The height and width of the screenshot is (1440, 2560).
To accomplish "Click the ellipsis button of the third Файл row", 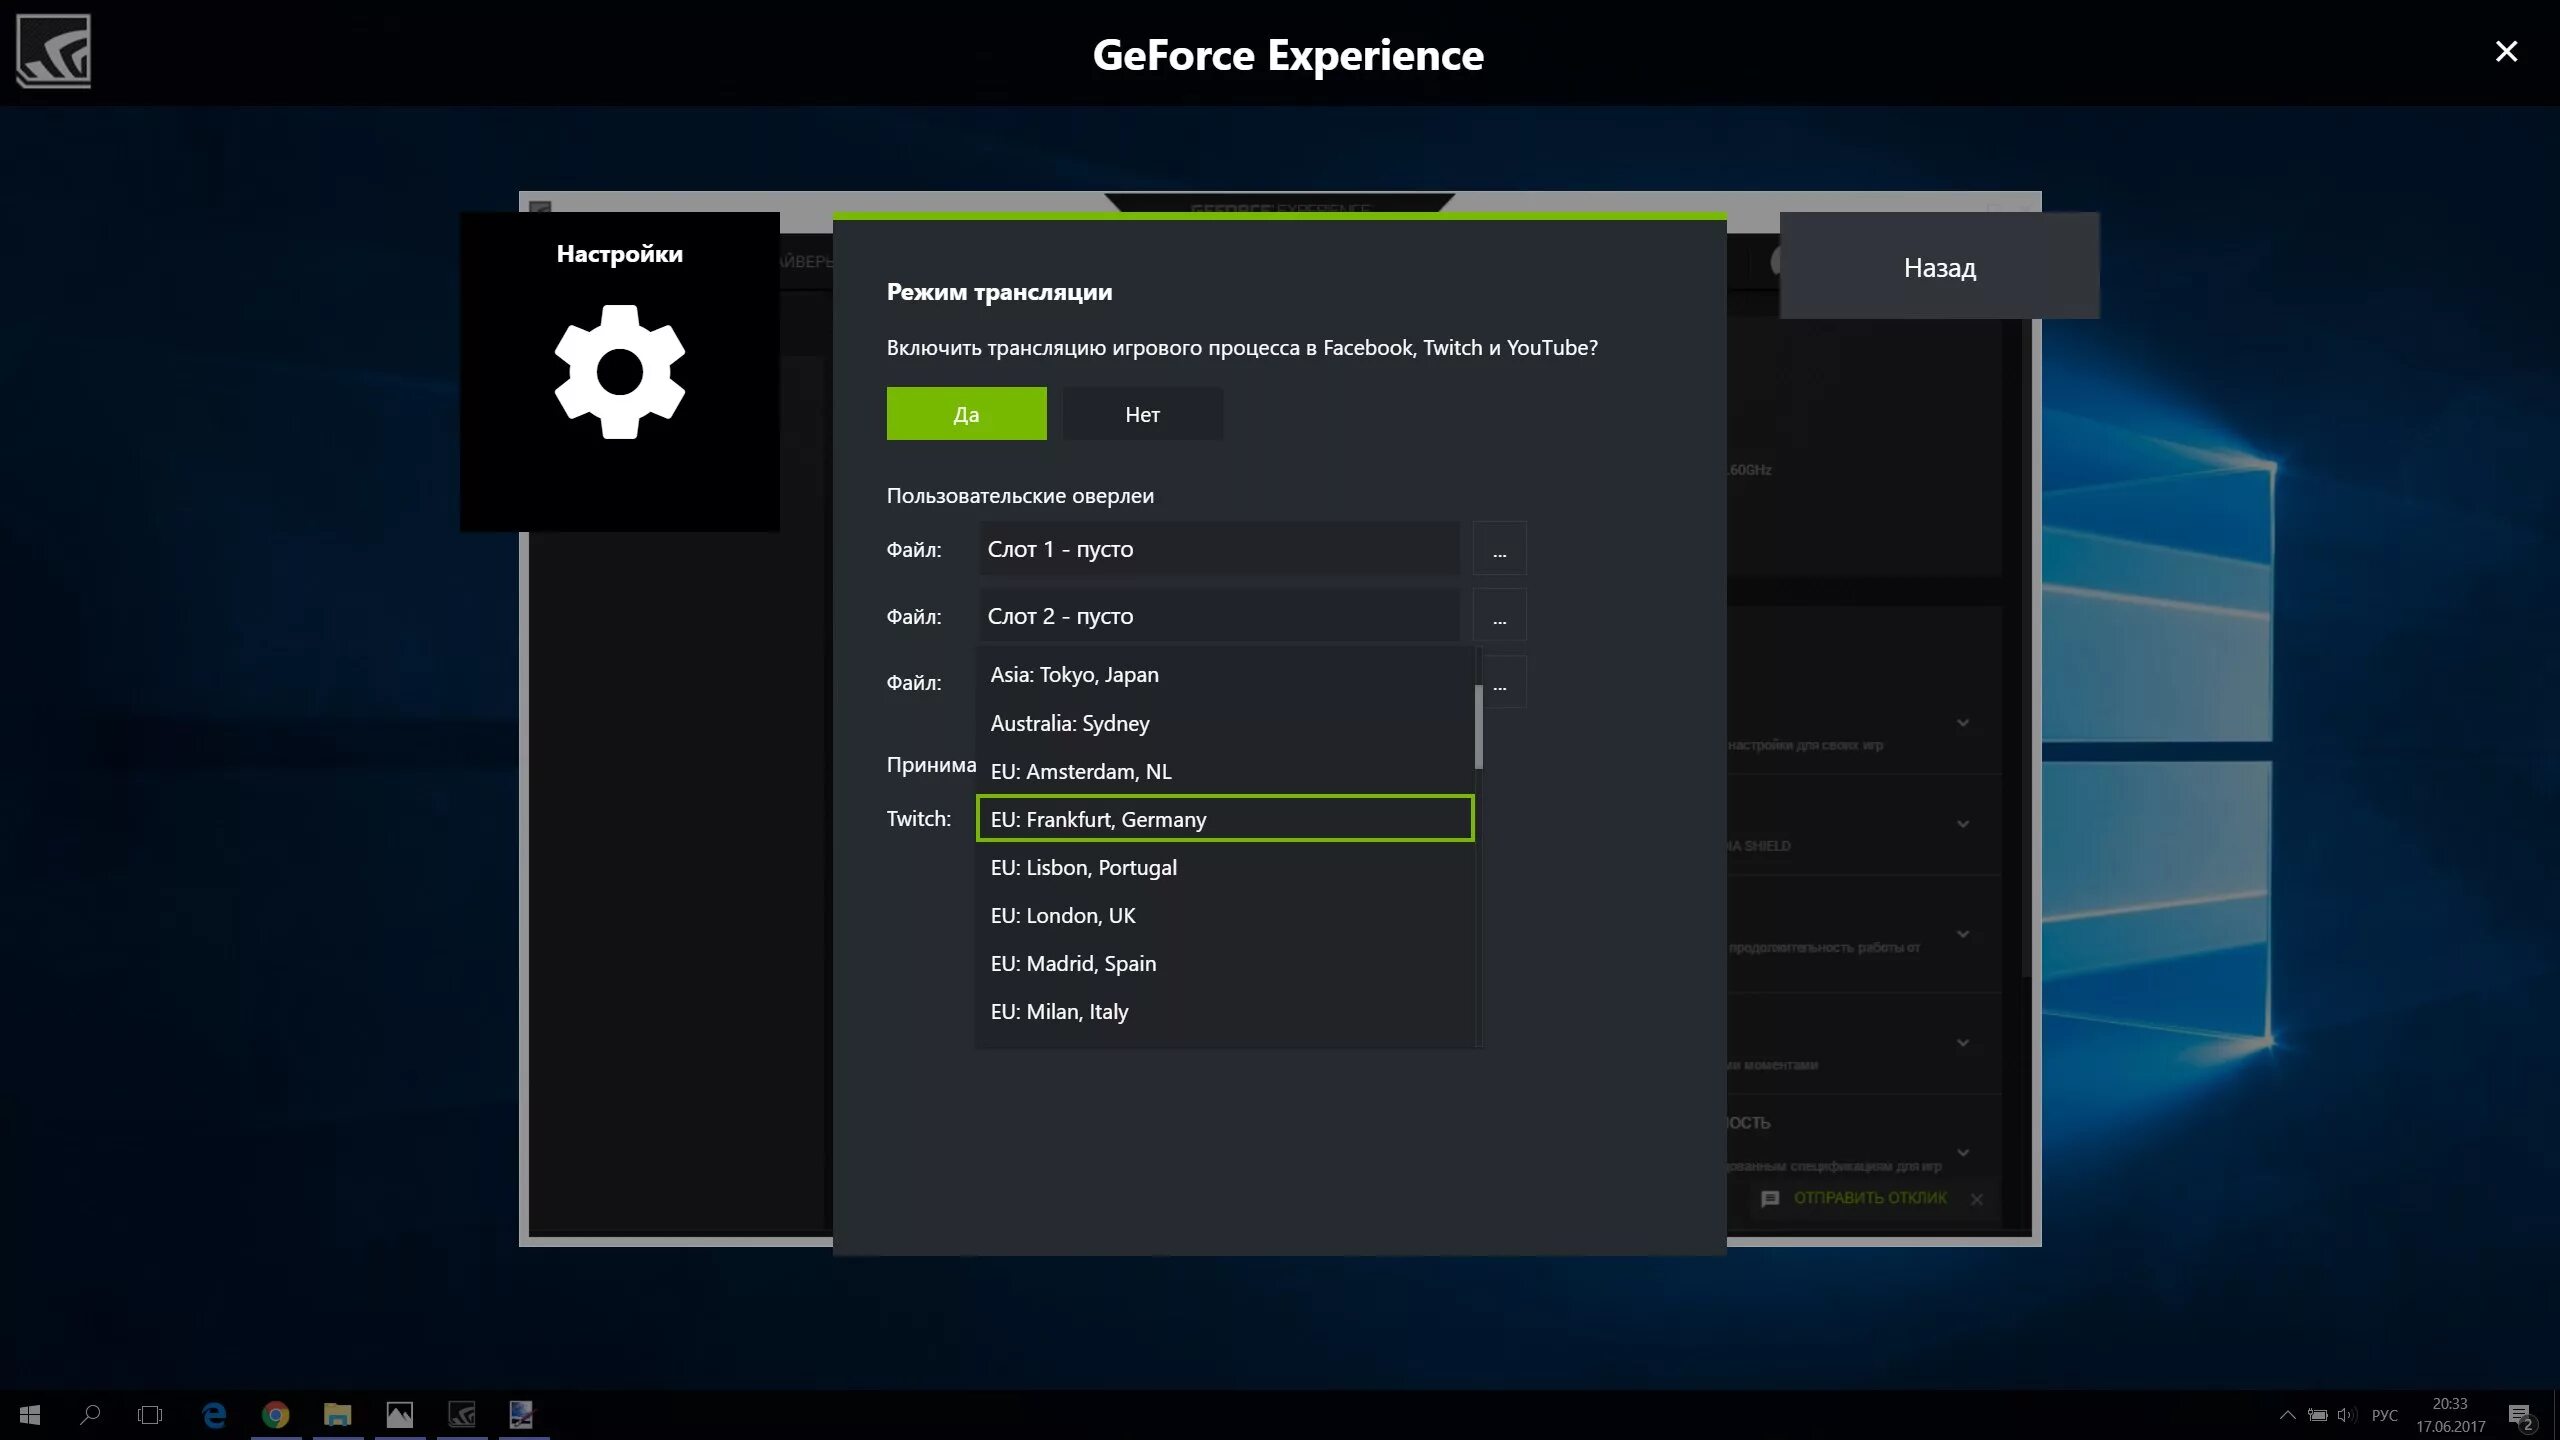I will 1503,682.
